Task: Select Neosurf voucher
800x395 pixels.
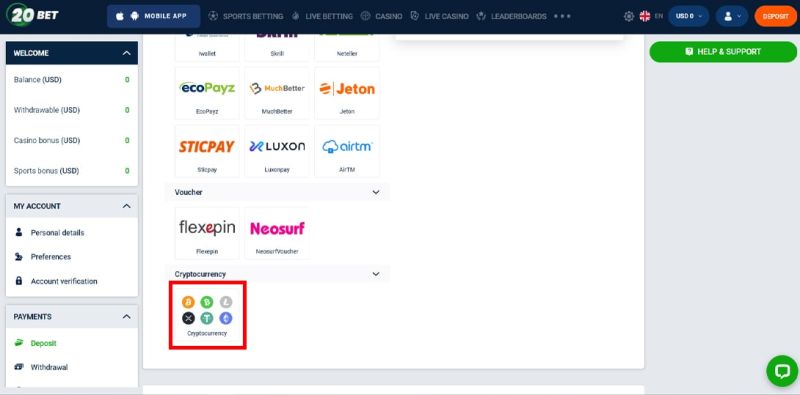Action: [x=277, y=233]
